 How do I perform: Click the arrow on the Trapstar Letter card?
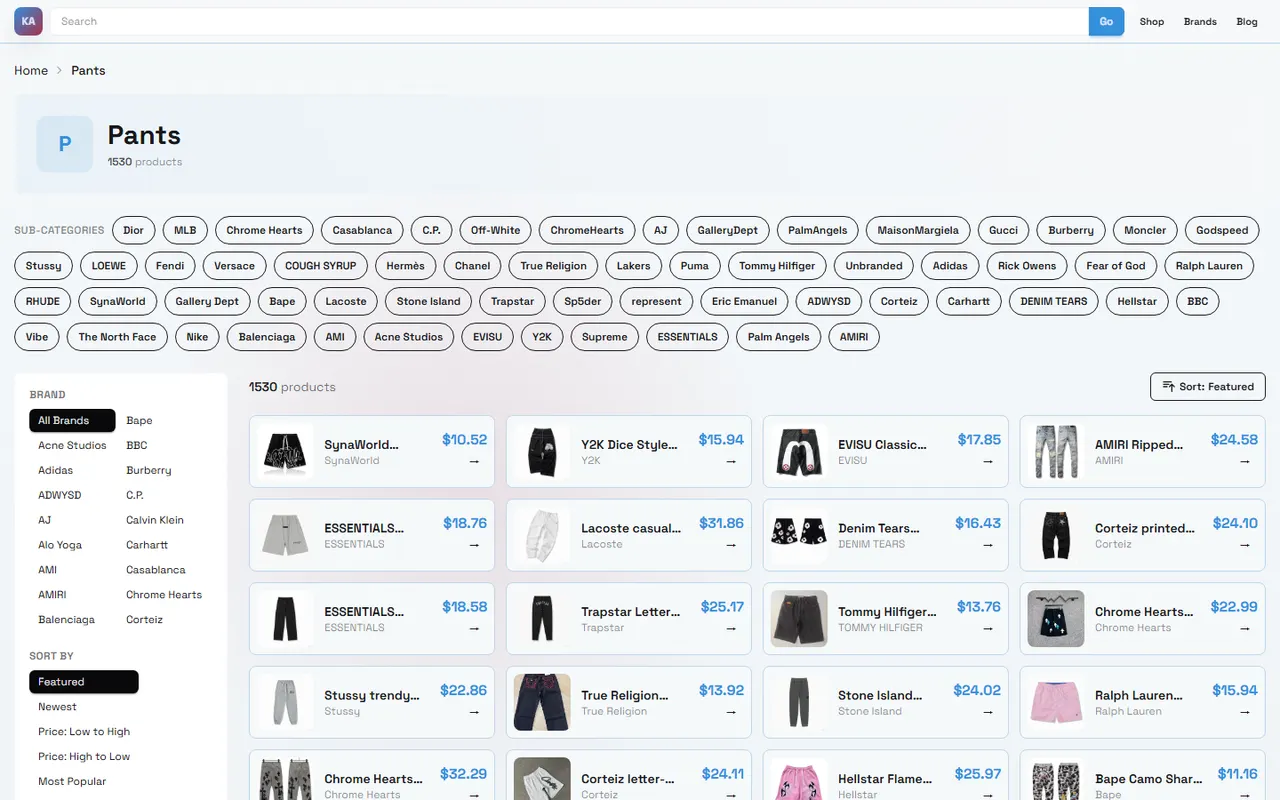(x=731, y=628)
